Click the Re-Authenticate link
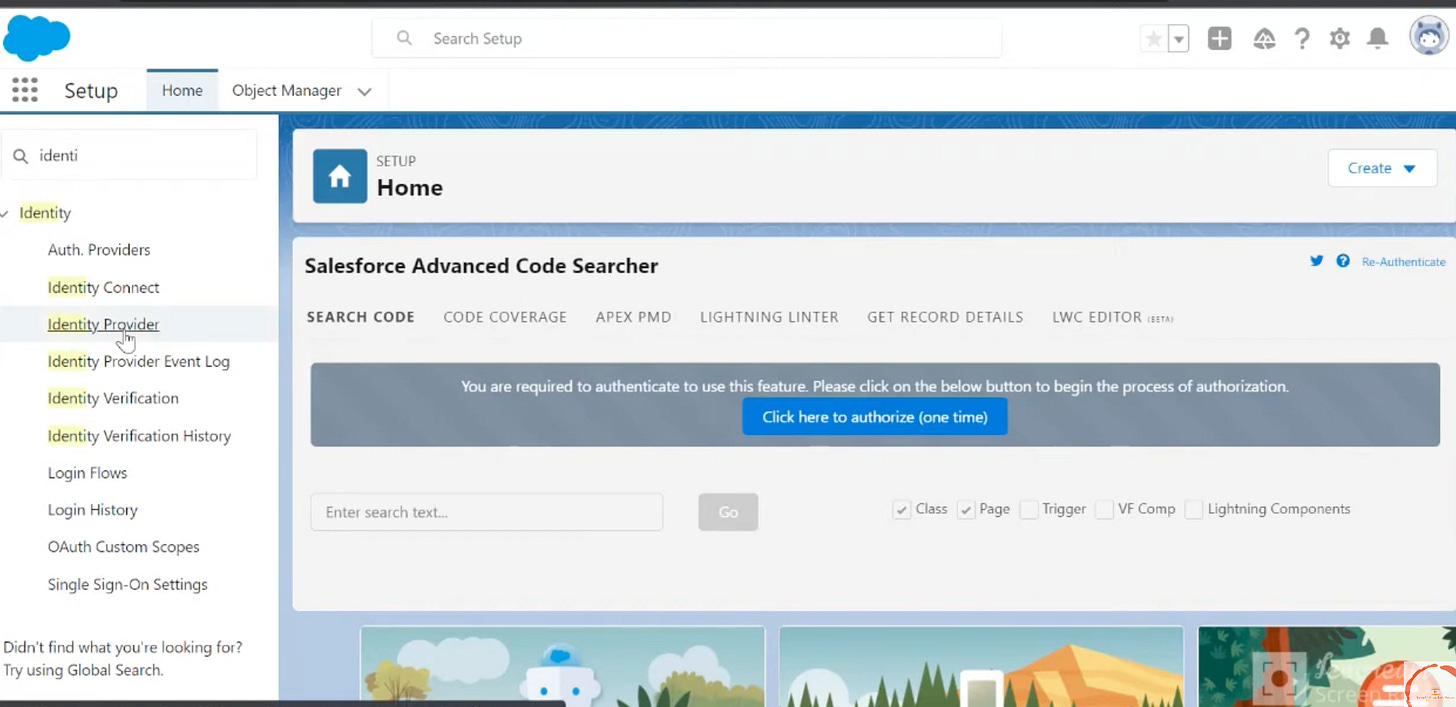The height and width of the screenshot is (707, 1456). 1403,262
